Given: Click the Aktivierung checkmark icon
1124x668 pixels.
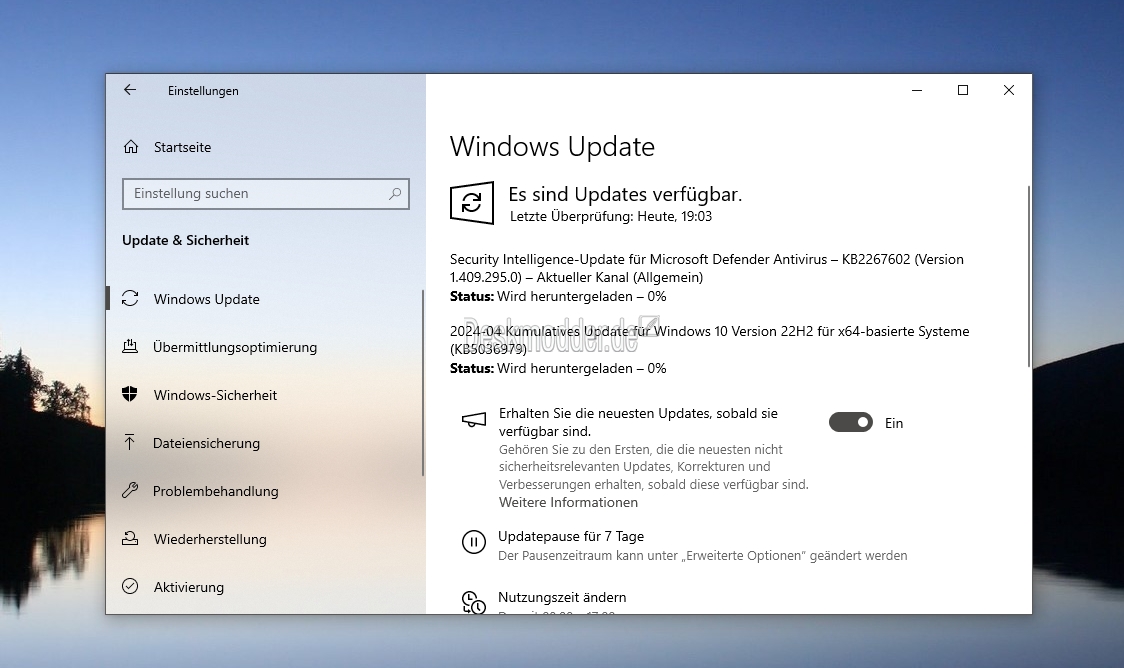Looking at the screenshot, I should [x=130, y=586].
